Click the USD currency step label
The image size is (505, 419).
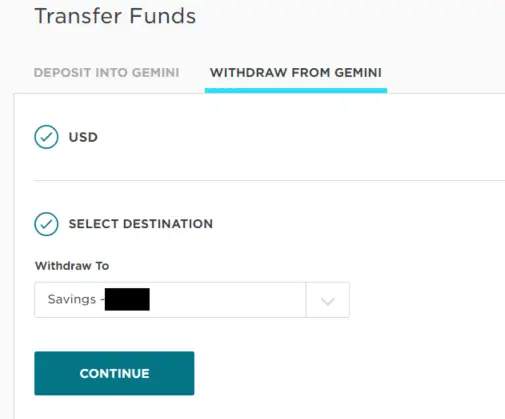[x=83, y=137]
